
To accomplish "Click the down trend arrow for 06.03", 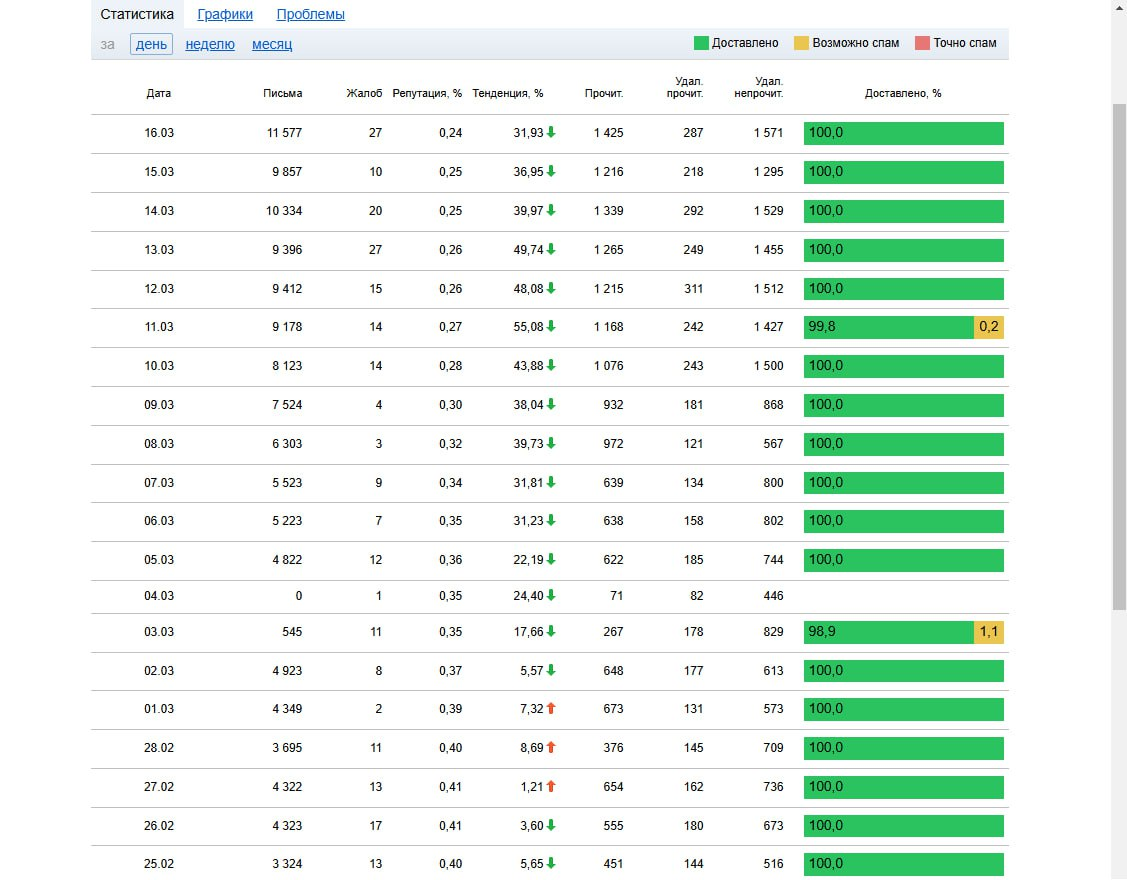I will tap(551, 521).
